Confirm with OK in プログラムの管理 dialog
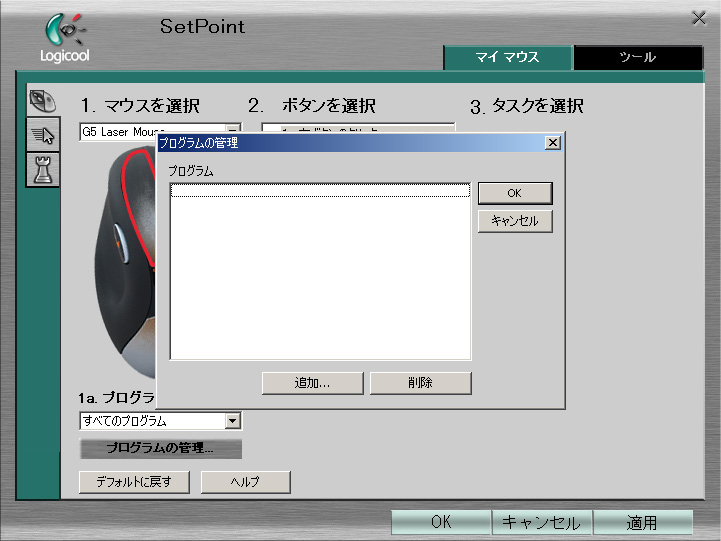721x541 pixels. pos(515,193)
